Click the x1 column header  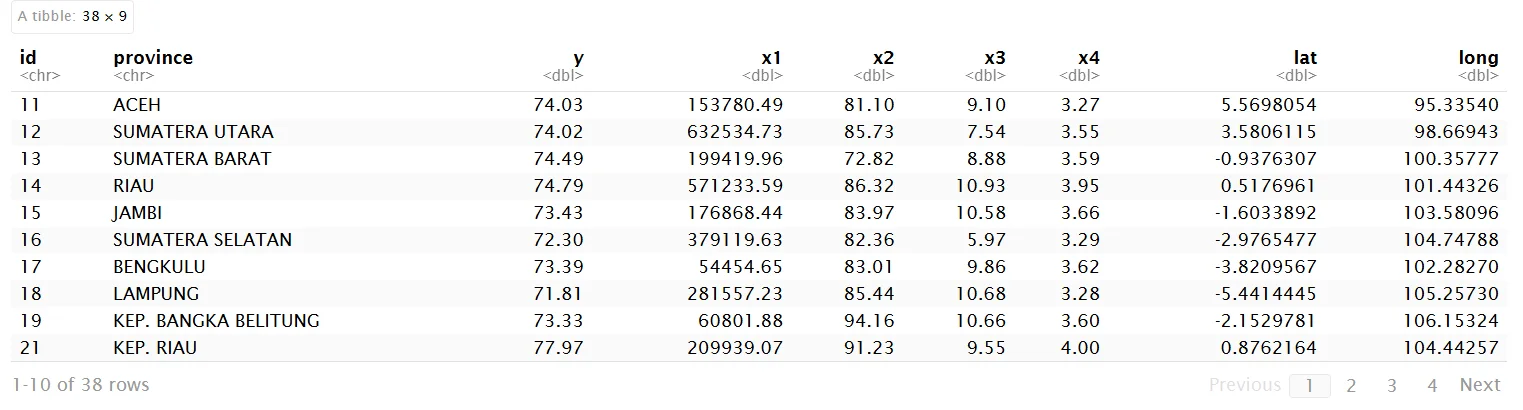pyautogui.click(x=771, y=58)
